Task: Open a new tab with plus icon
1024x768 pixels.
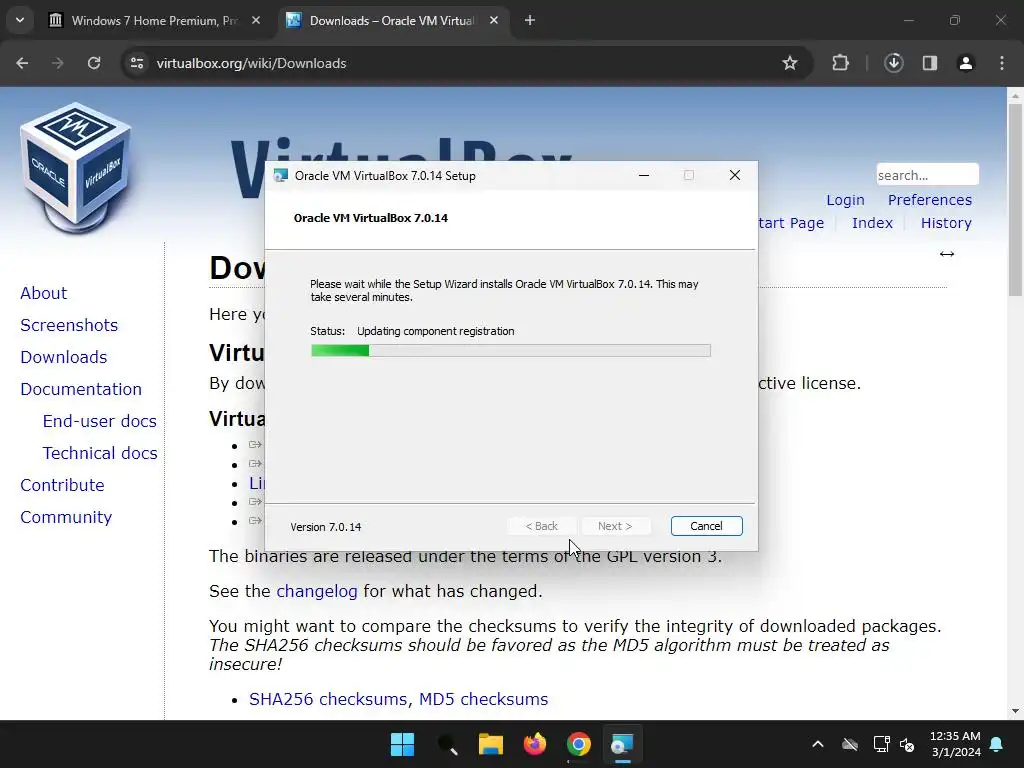Action: click(x=530, y=20)
